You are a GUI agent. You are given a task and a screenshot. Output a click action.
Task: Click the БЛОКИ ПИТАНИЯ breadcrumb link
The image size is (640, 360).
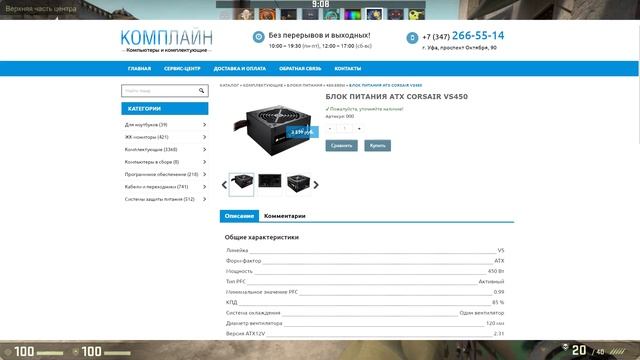(x=304, y=85)
